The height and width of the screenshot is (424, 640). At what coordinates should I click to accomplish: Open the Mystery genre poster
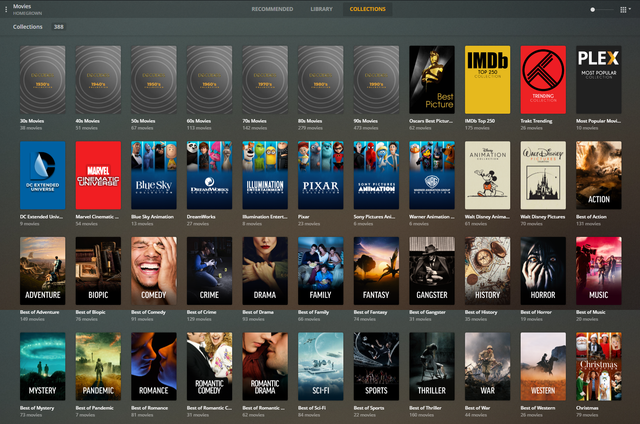coord(42,366)
